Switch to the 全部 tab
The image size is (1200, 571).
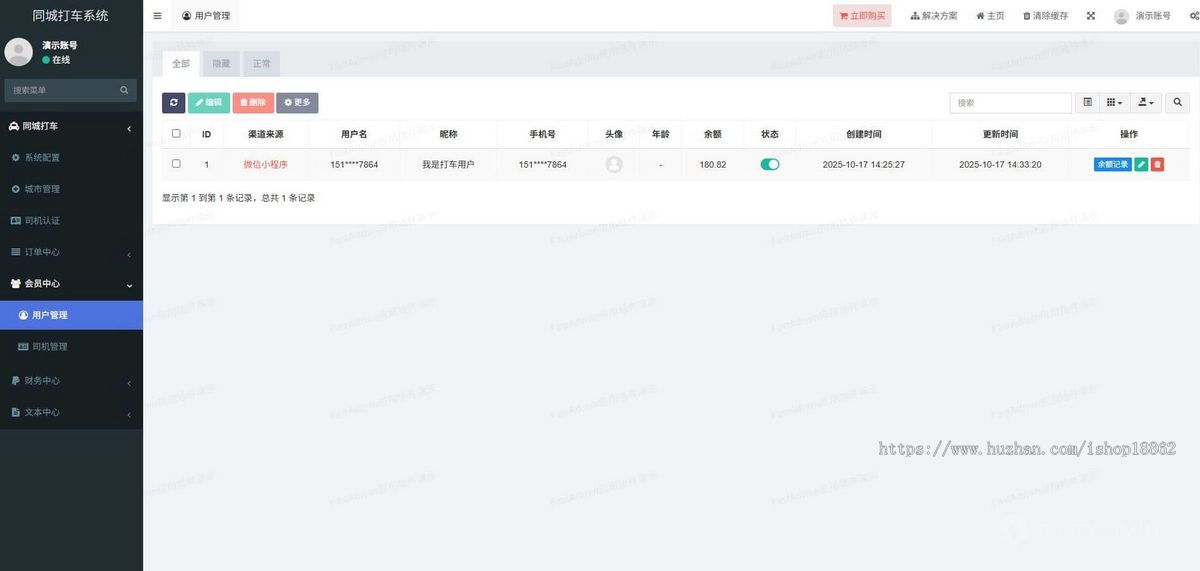pyautogui.click(x=181, y=63)
